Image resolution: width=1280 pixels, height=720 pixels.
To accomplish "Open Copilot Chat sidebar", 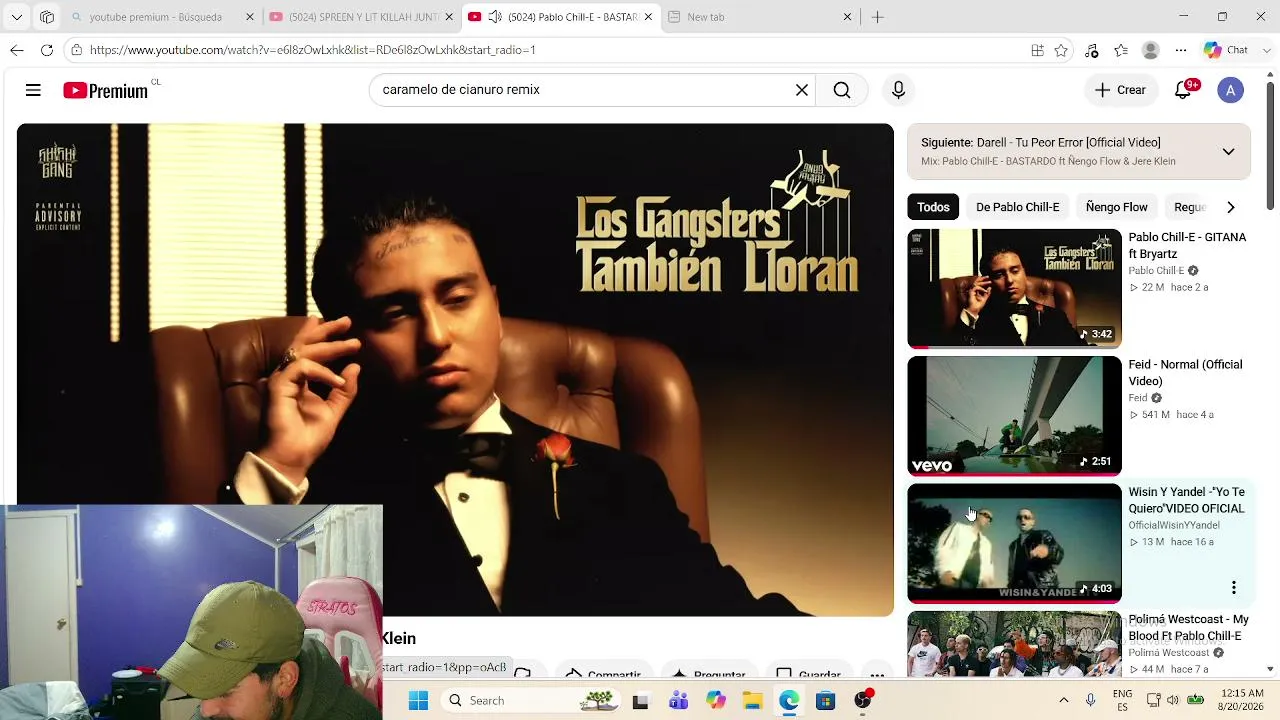I will (1226, 50).
